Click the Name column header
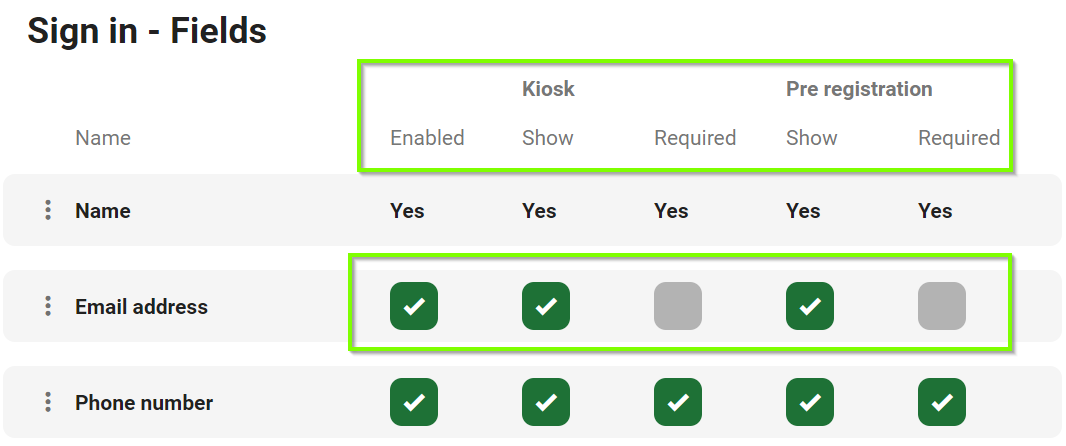The width and height of the screenshot is (1066, 446). 103,138
